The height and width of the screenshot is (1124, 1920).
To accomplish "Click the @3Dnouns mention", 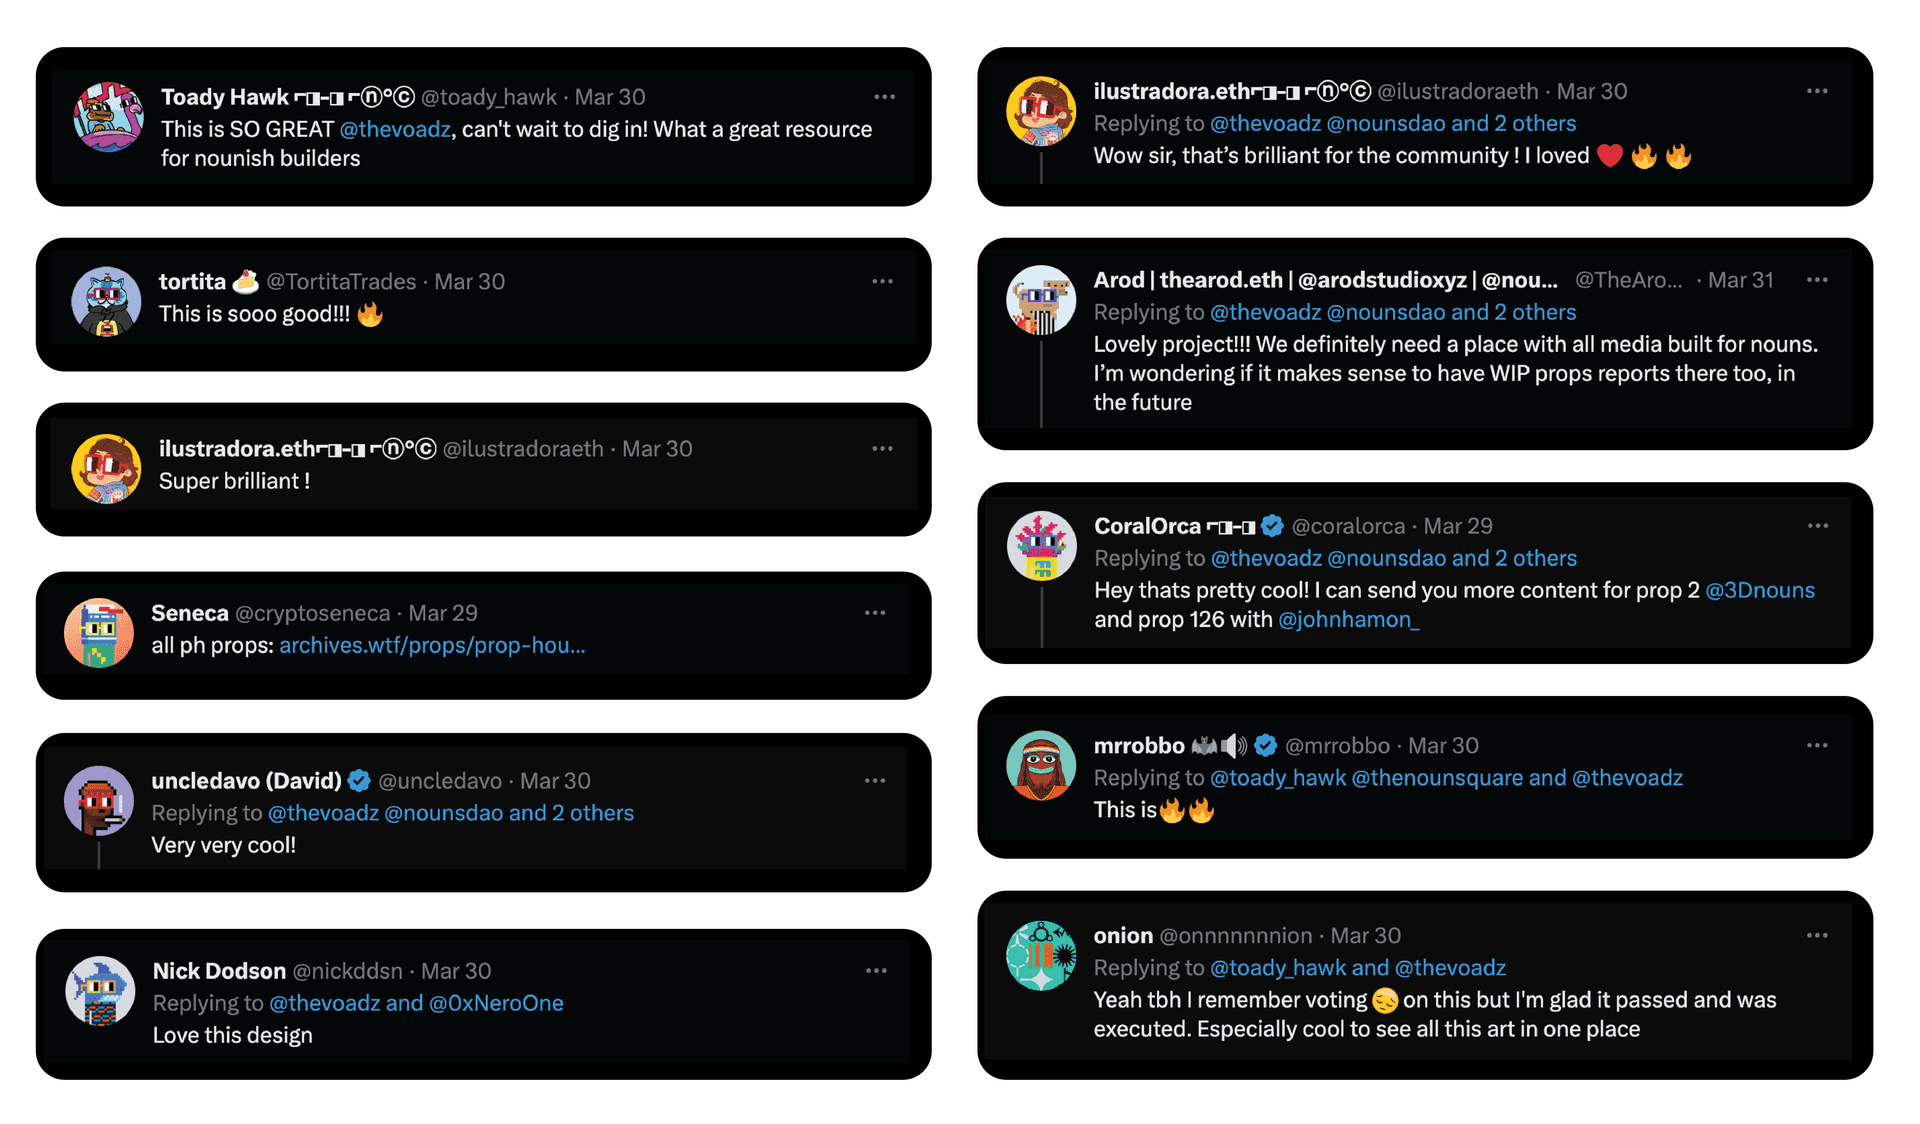I will tap(1759, 590).
